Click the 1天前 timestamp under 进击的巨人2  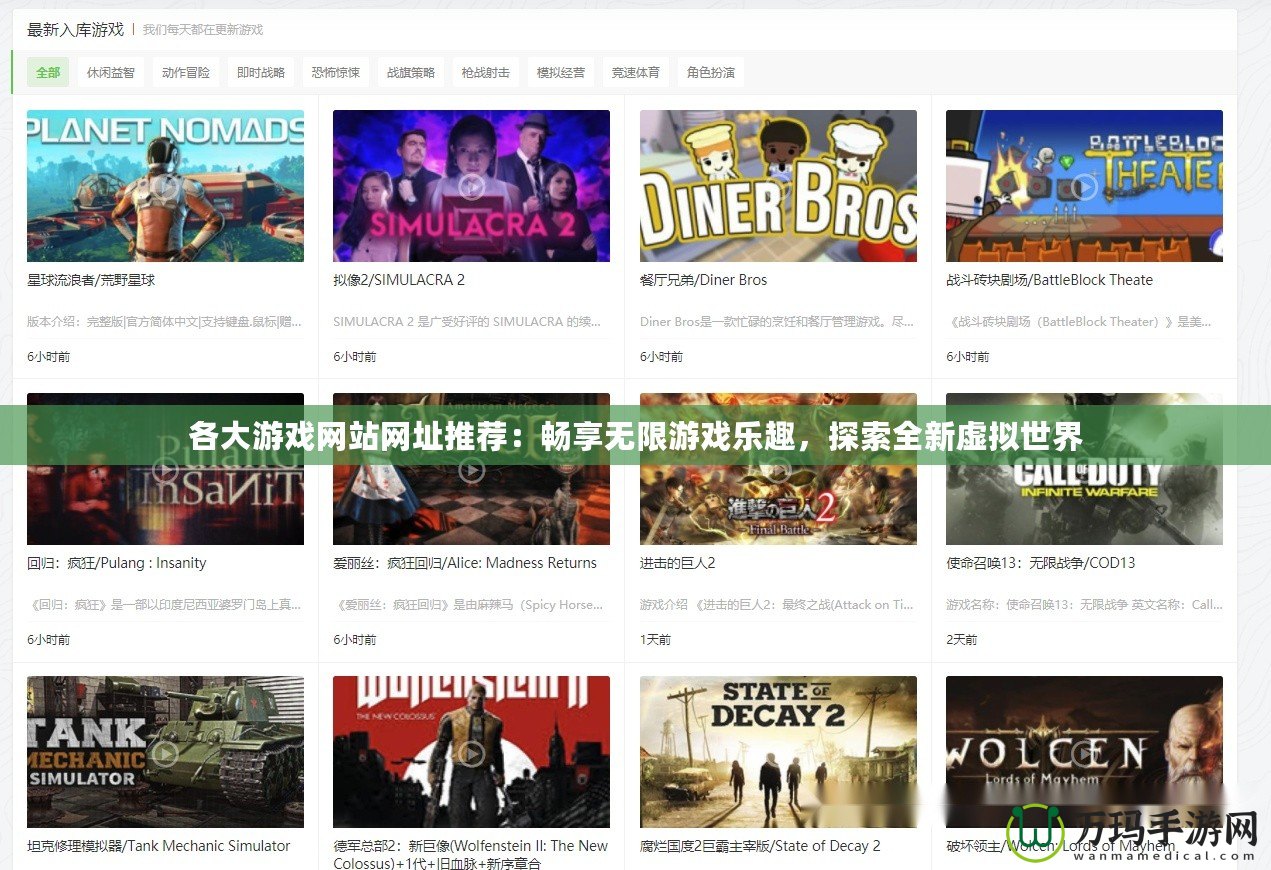655,640
